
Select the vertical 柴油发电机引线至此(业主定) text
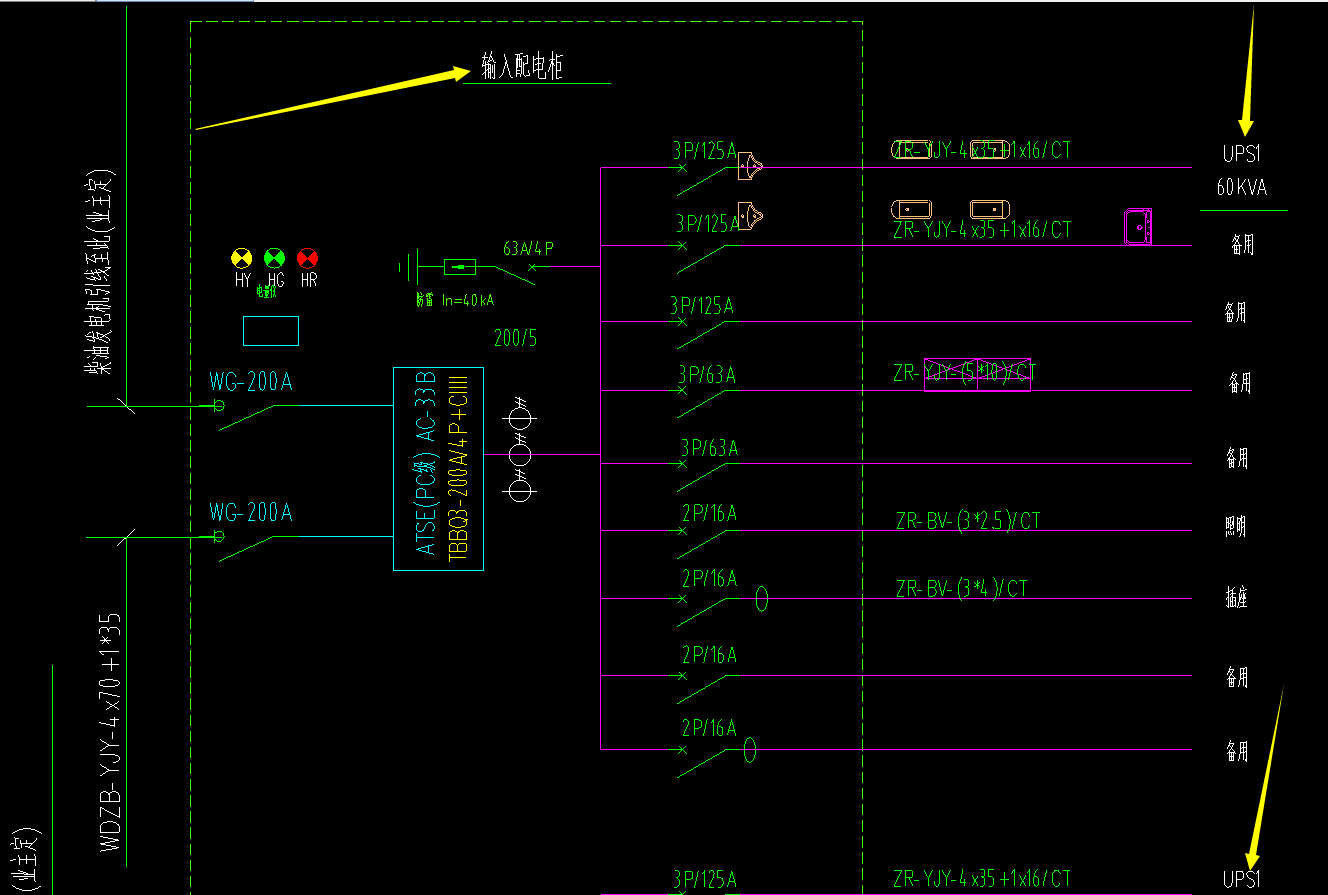pos(100,272)
